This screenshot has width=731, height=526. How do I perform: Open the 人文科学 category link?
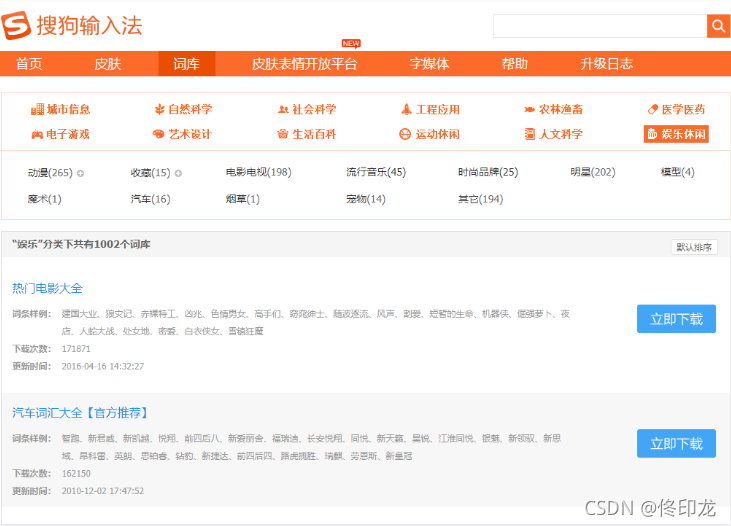[561, 134]
